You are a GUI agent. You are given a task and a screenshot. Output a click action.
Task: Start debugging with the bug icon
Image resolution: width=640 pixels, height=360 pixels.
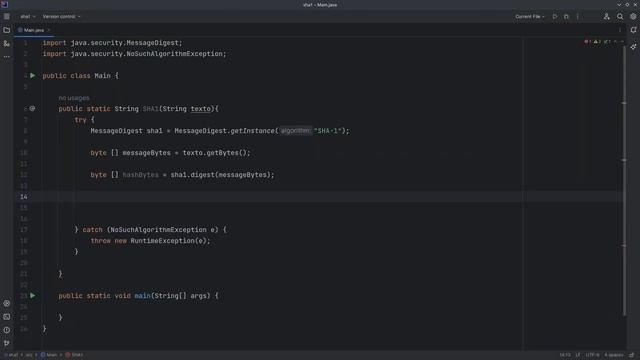click(x=566, y=17)
